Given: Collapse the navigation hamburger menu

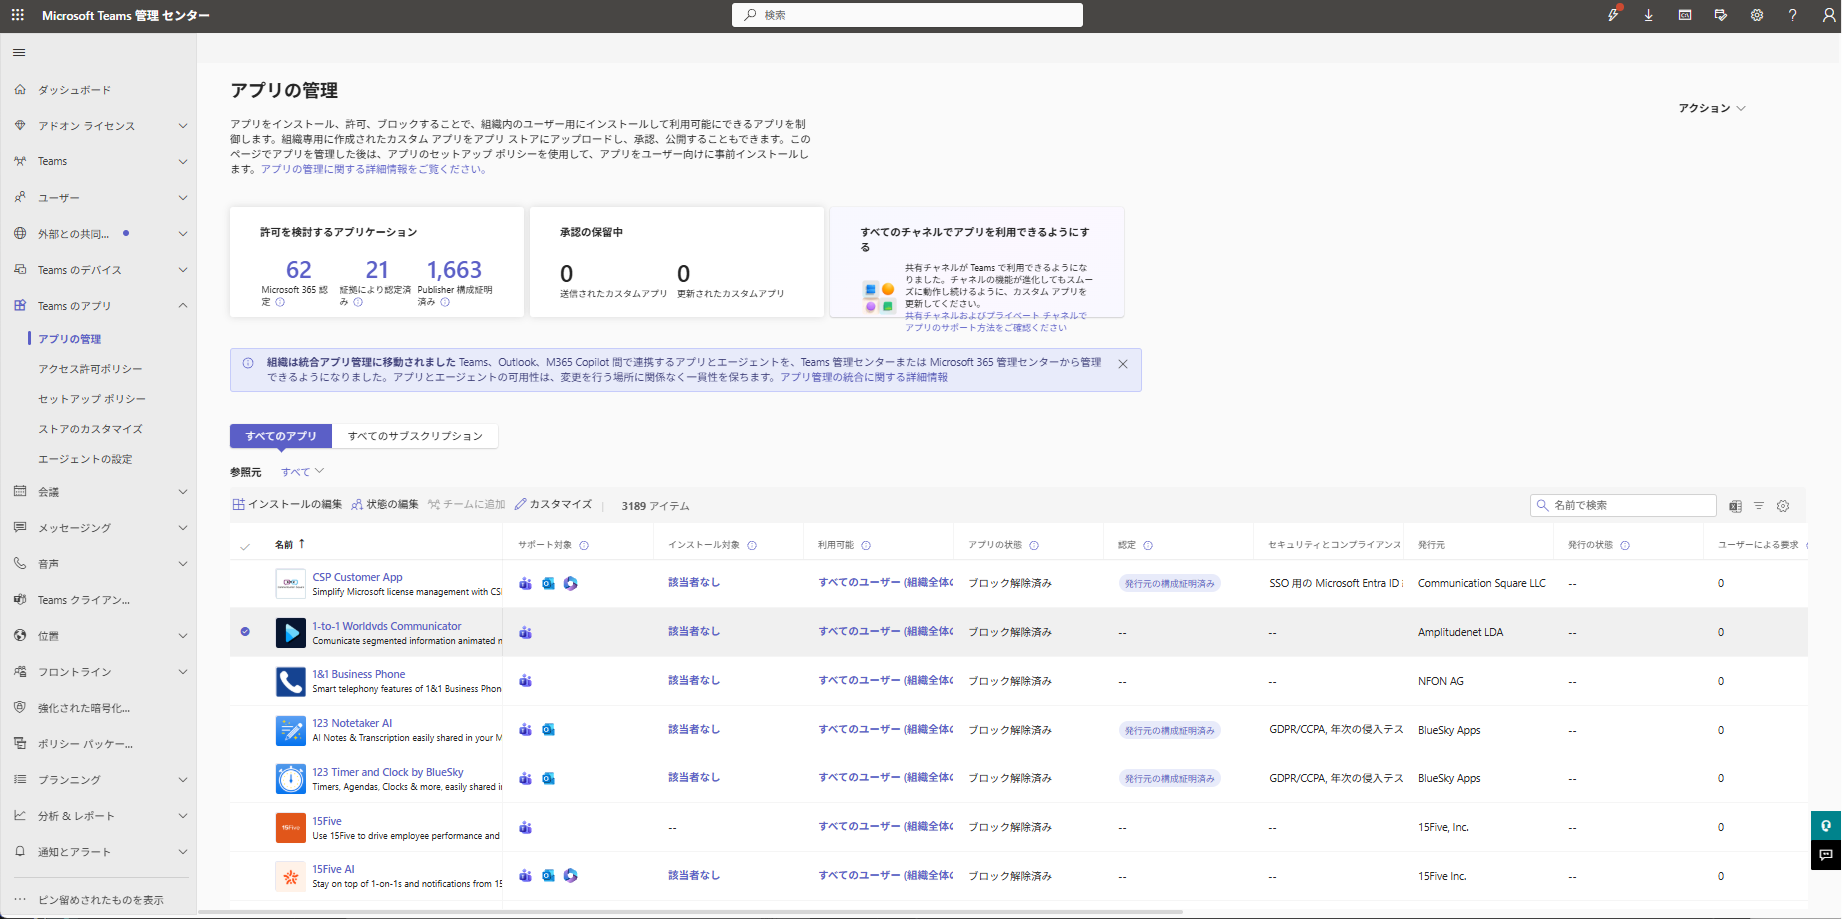Looking at the screenshot, I should 19,52.
